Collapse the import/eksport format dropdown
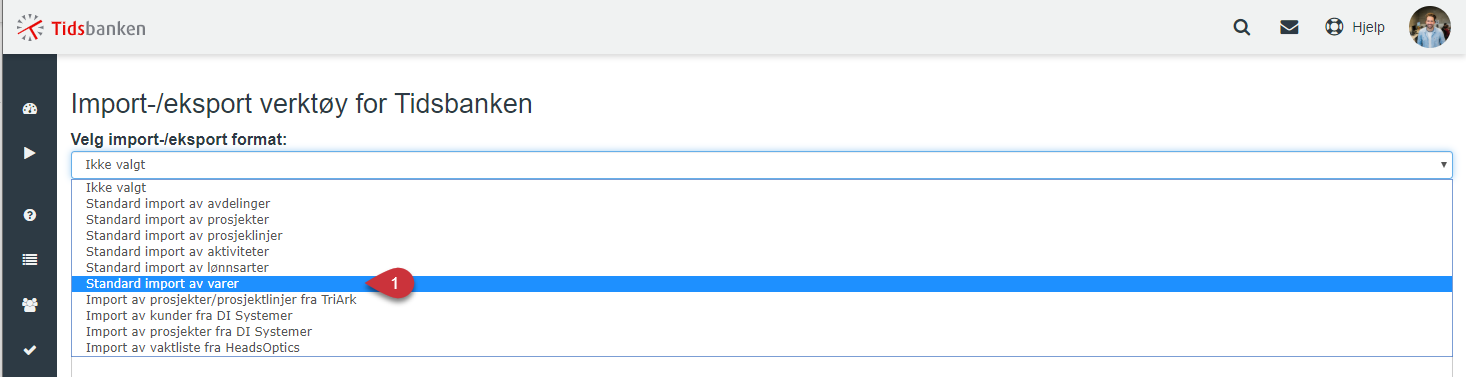The height and width of the screenshot is (377, 1466). [761, 165]
